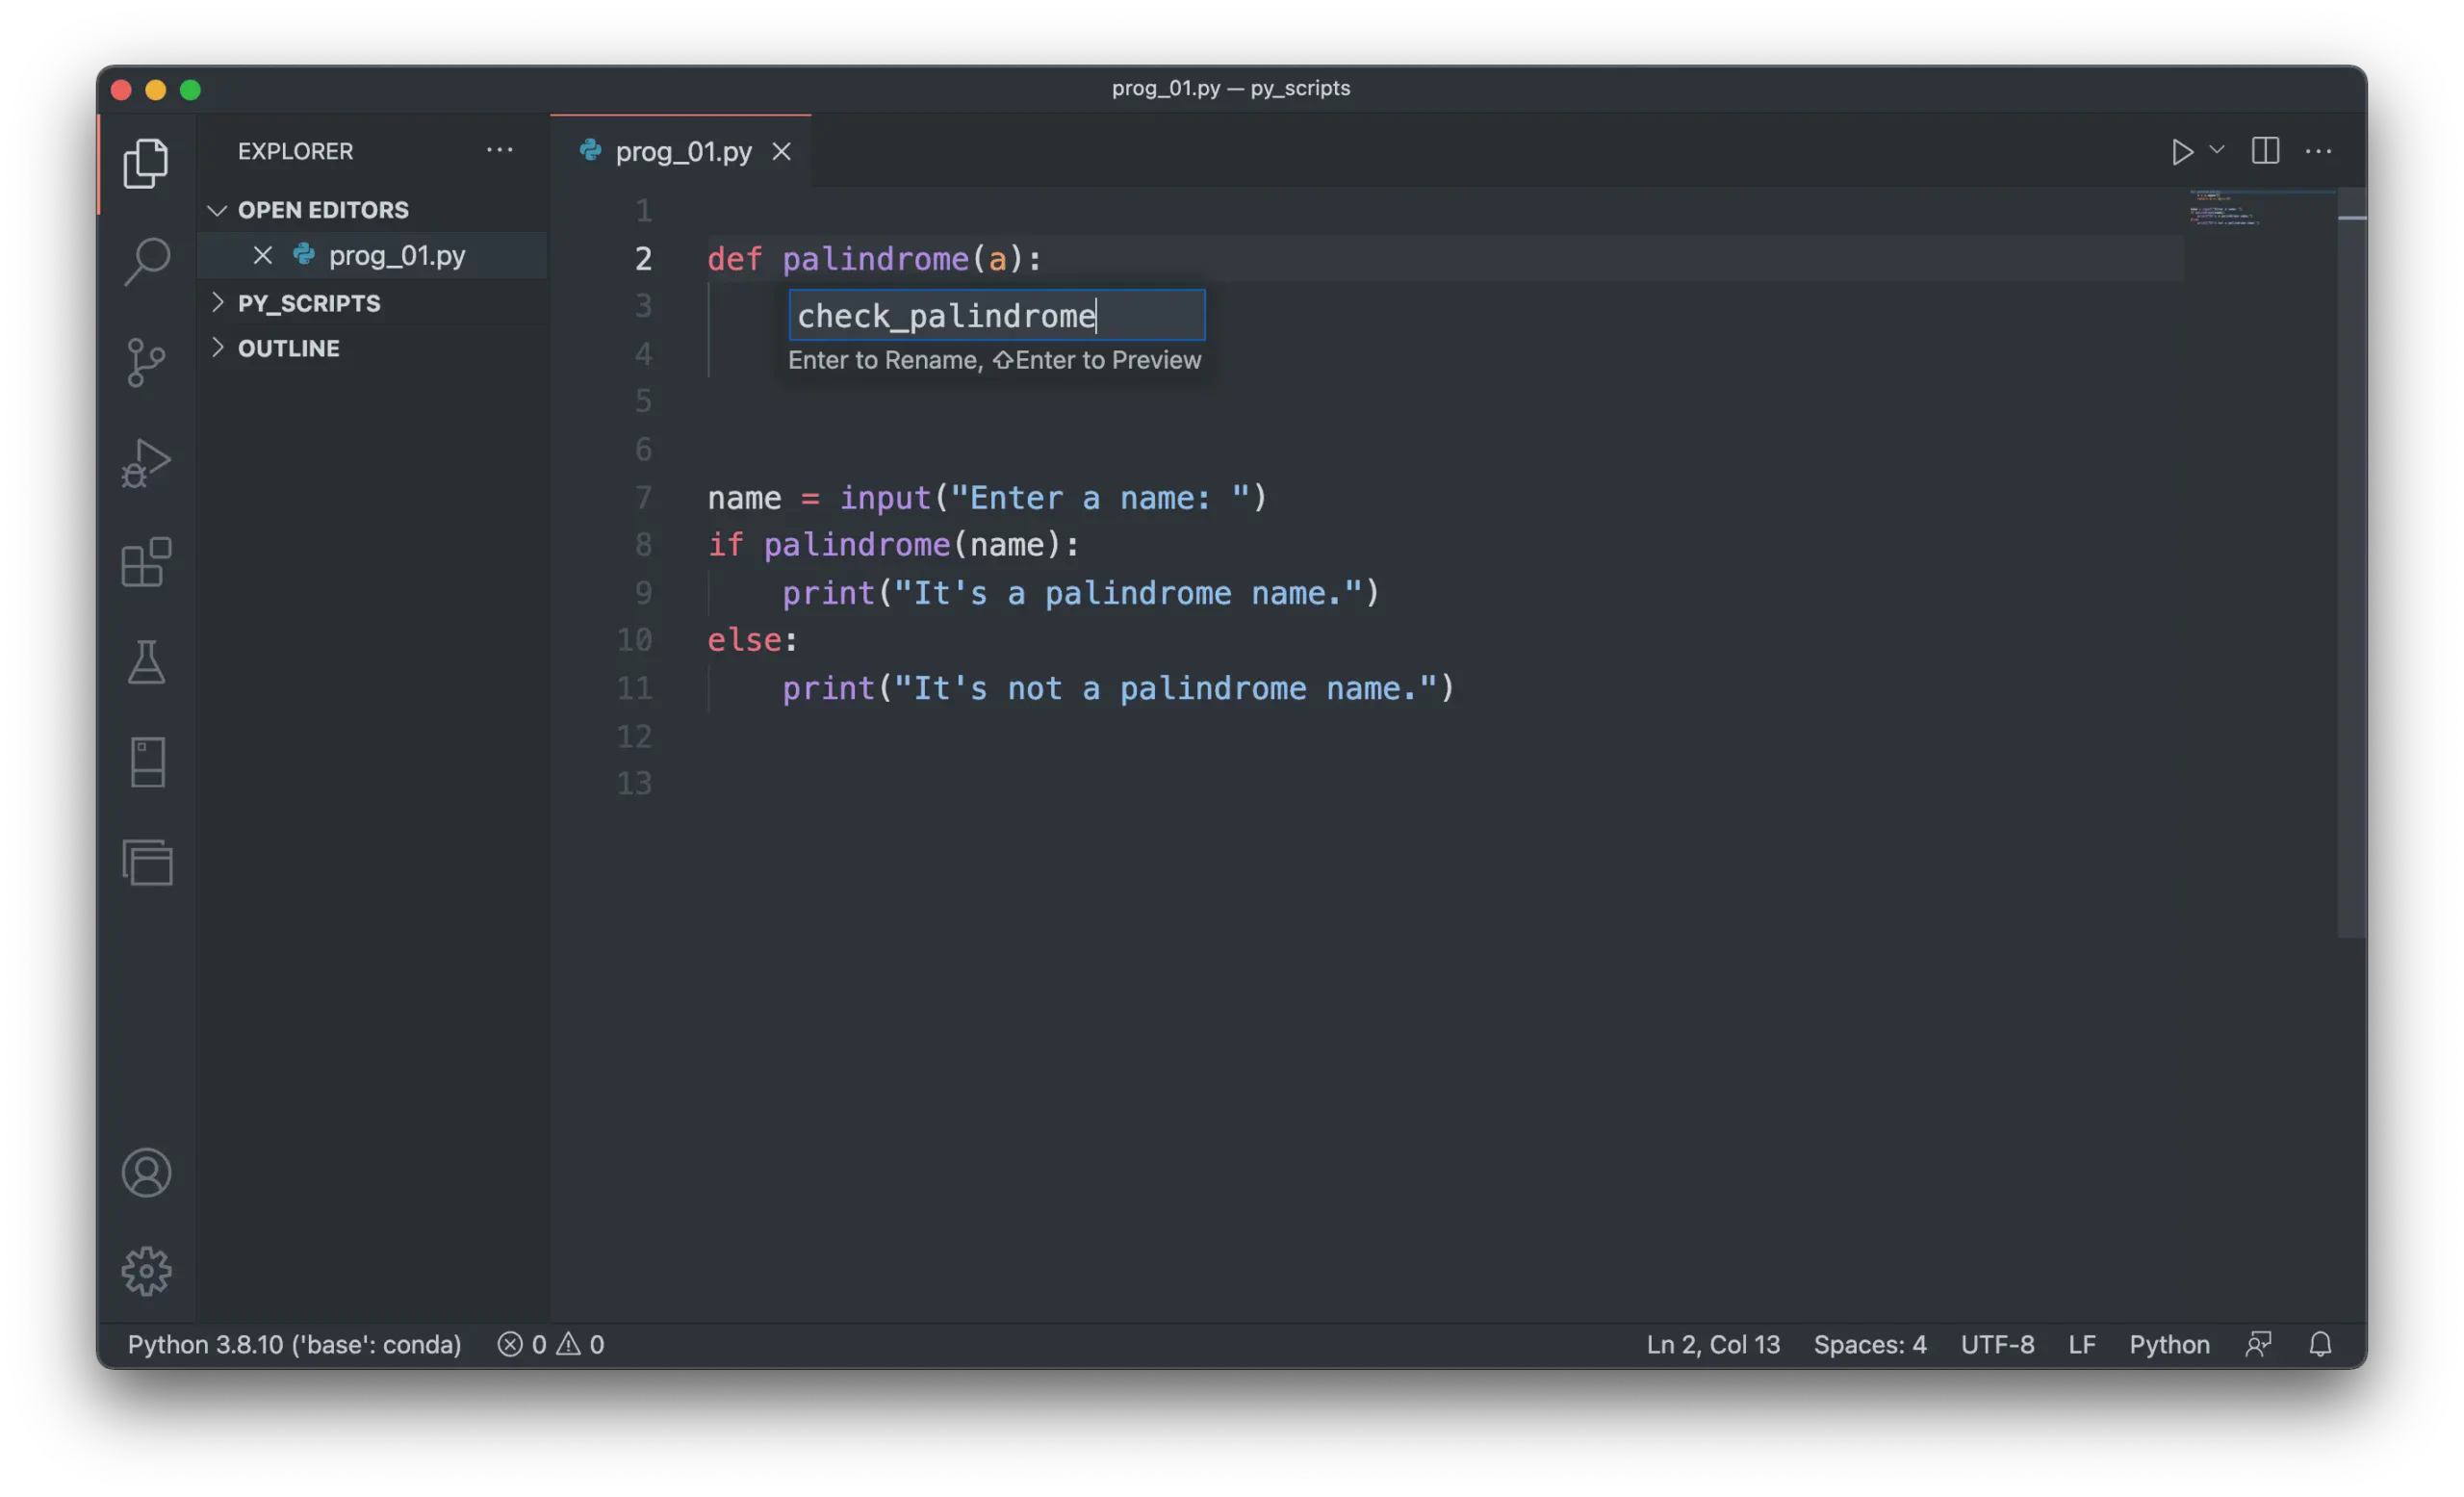Open the Accounts menu

[x=146, y=1172]
